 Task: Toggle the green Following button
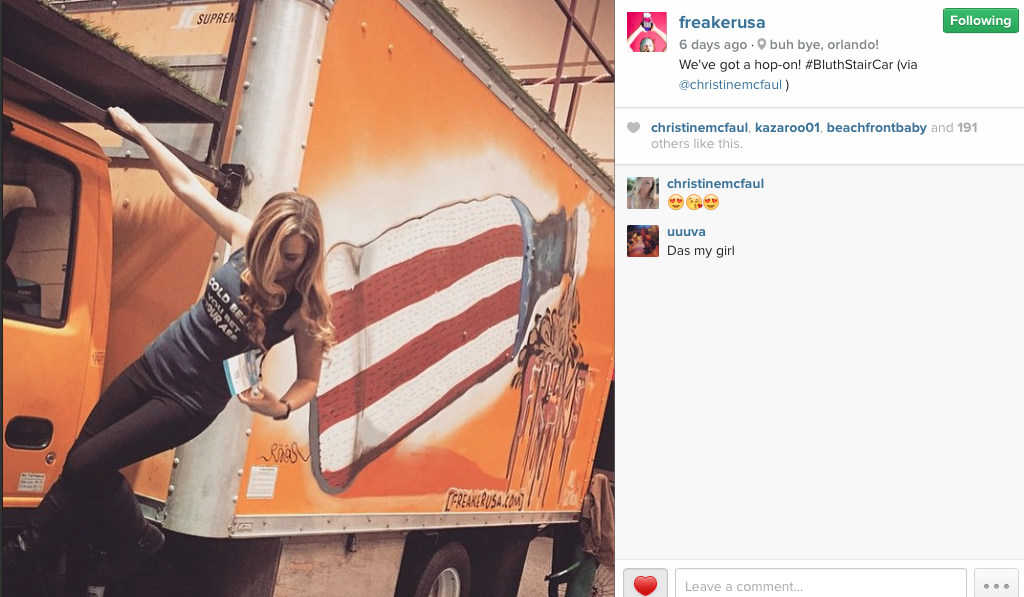980,21
